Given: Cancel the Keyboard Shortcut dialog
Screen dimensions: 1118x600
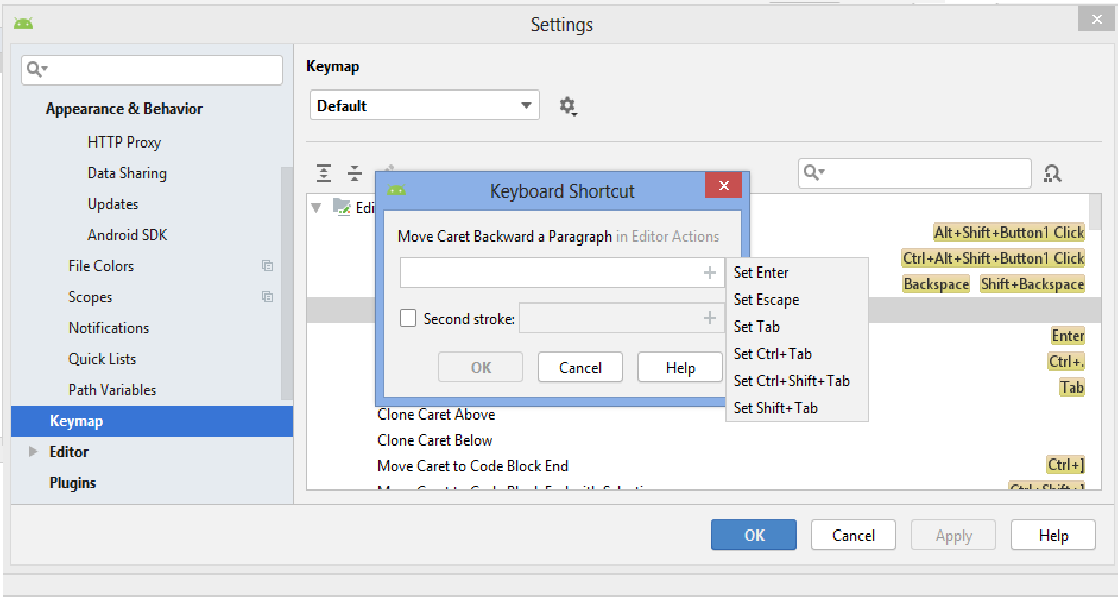Looking at the screenshot, I should 580,367.
